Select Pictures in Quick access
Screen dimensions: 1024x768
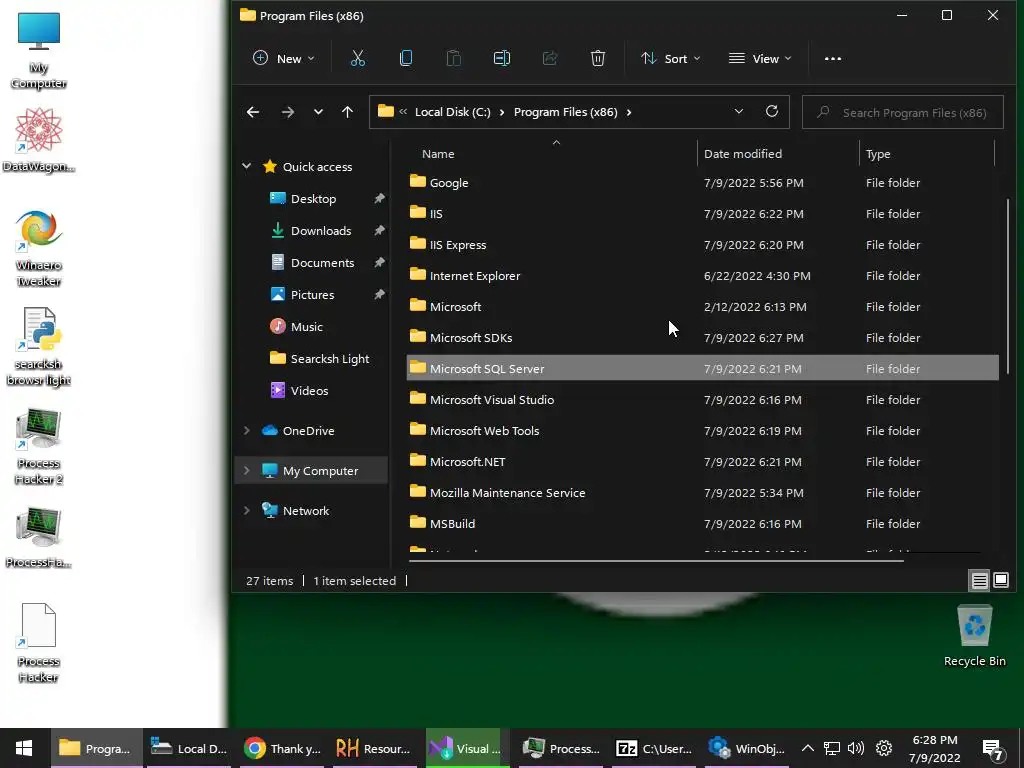[312, 295]
